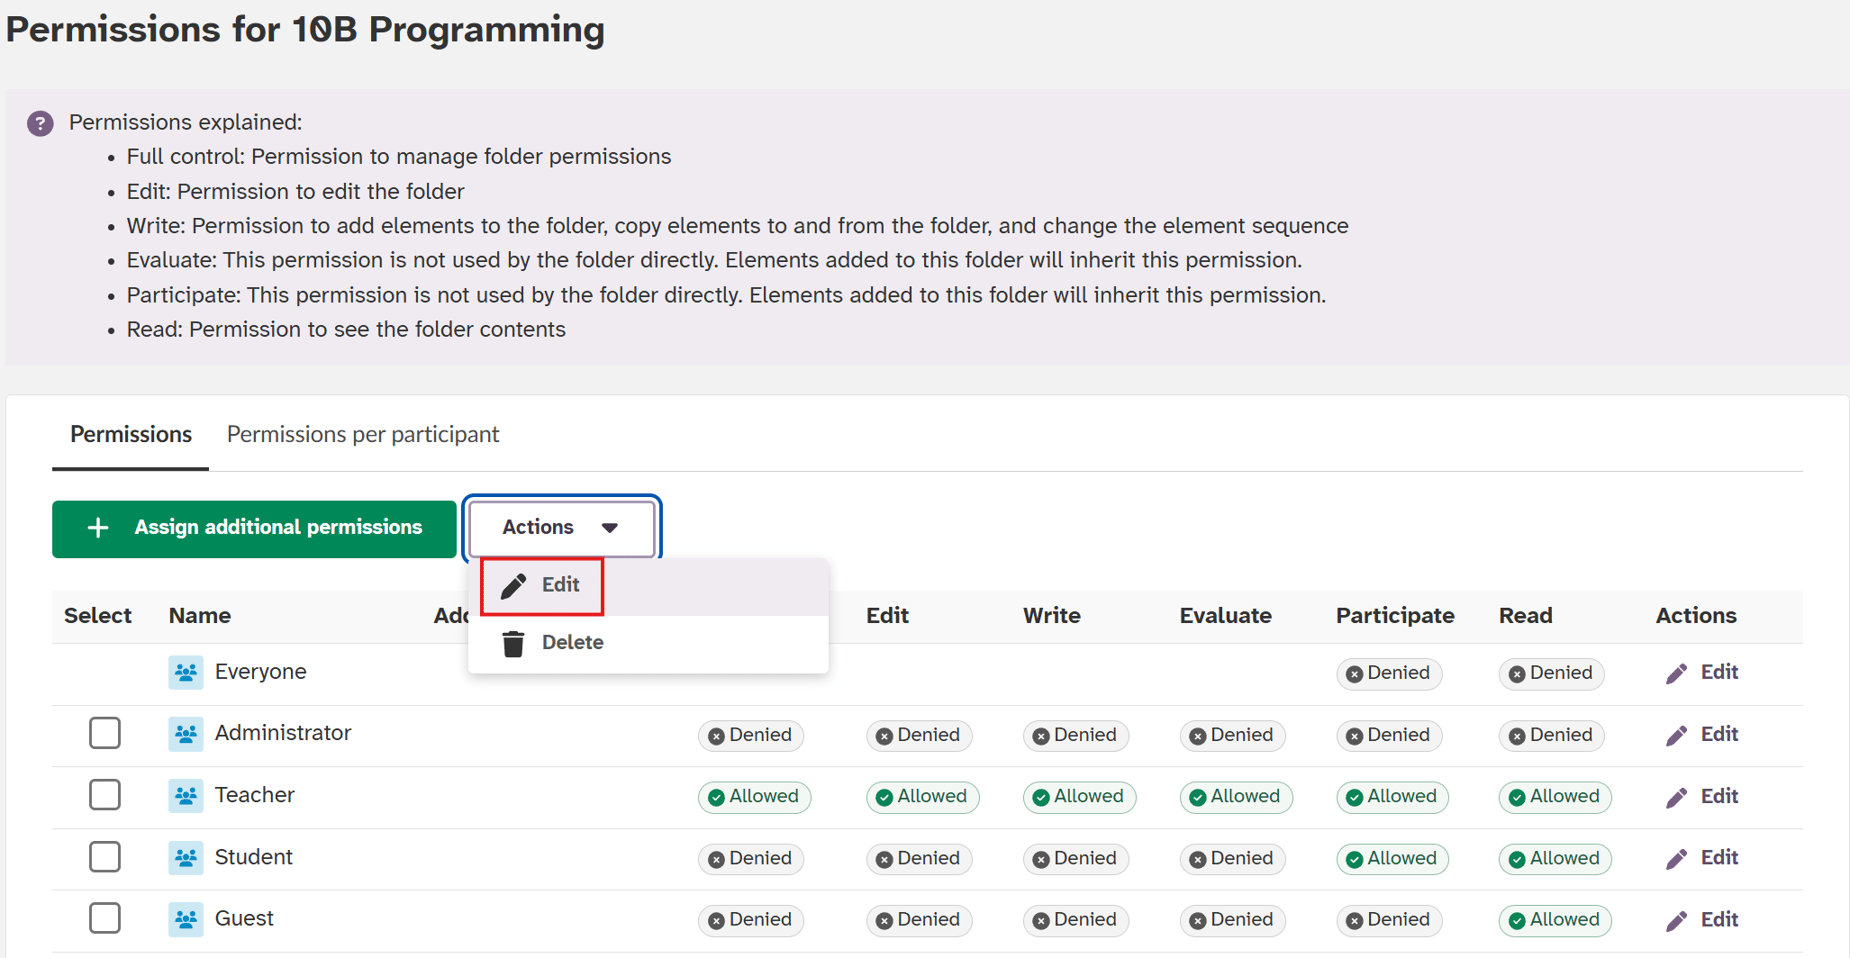The image size is (1850, 958).
Task: Collapse the Actions dropdown button
Action: (561, 527)
